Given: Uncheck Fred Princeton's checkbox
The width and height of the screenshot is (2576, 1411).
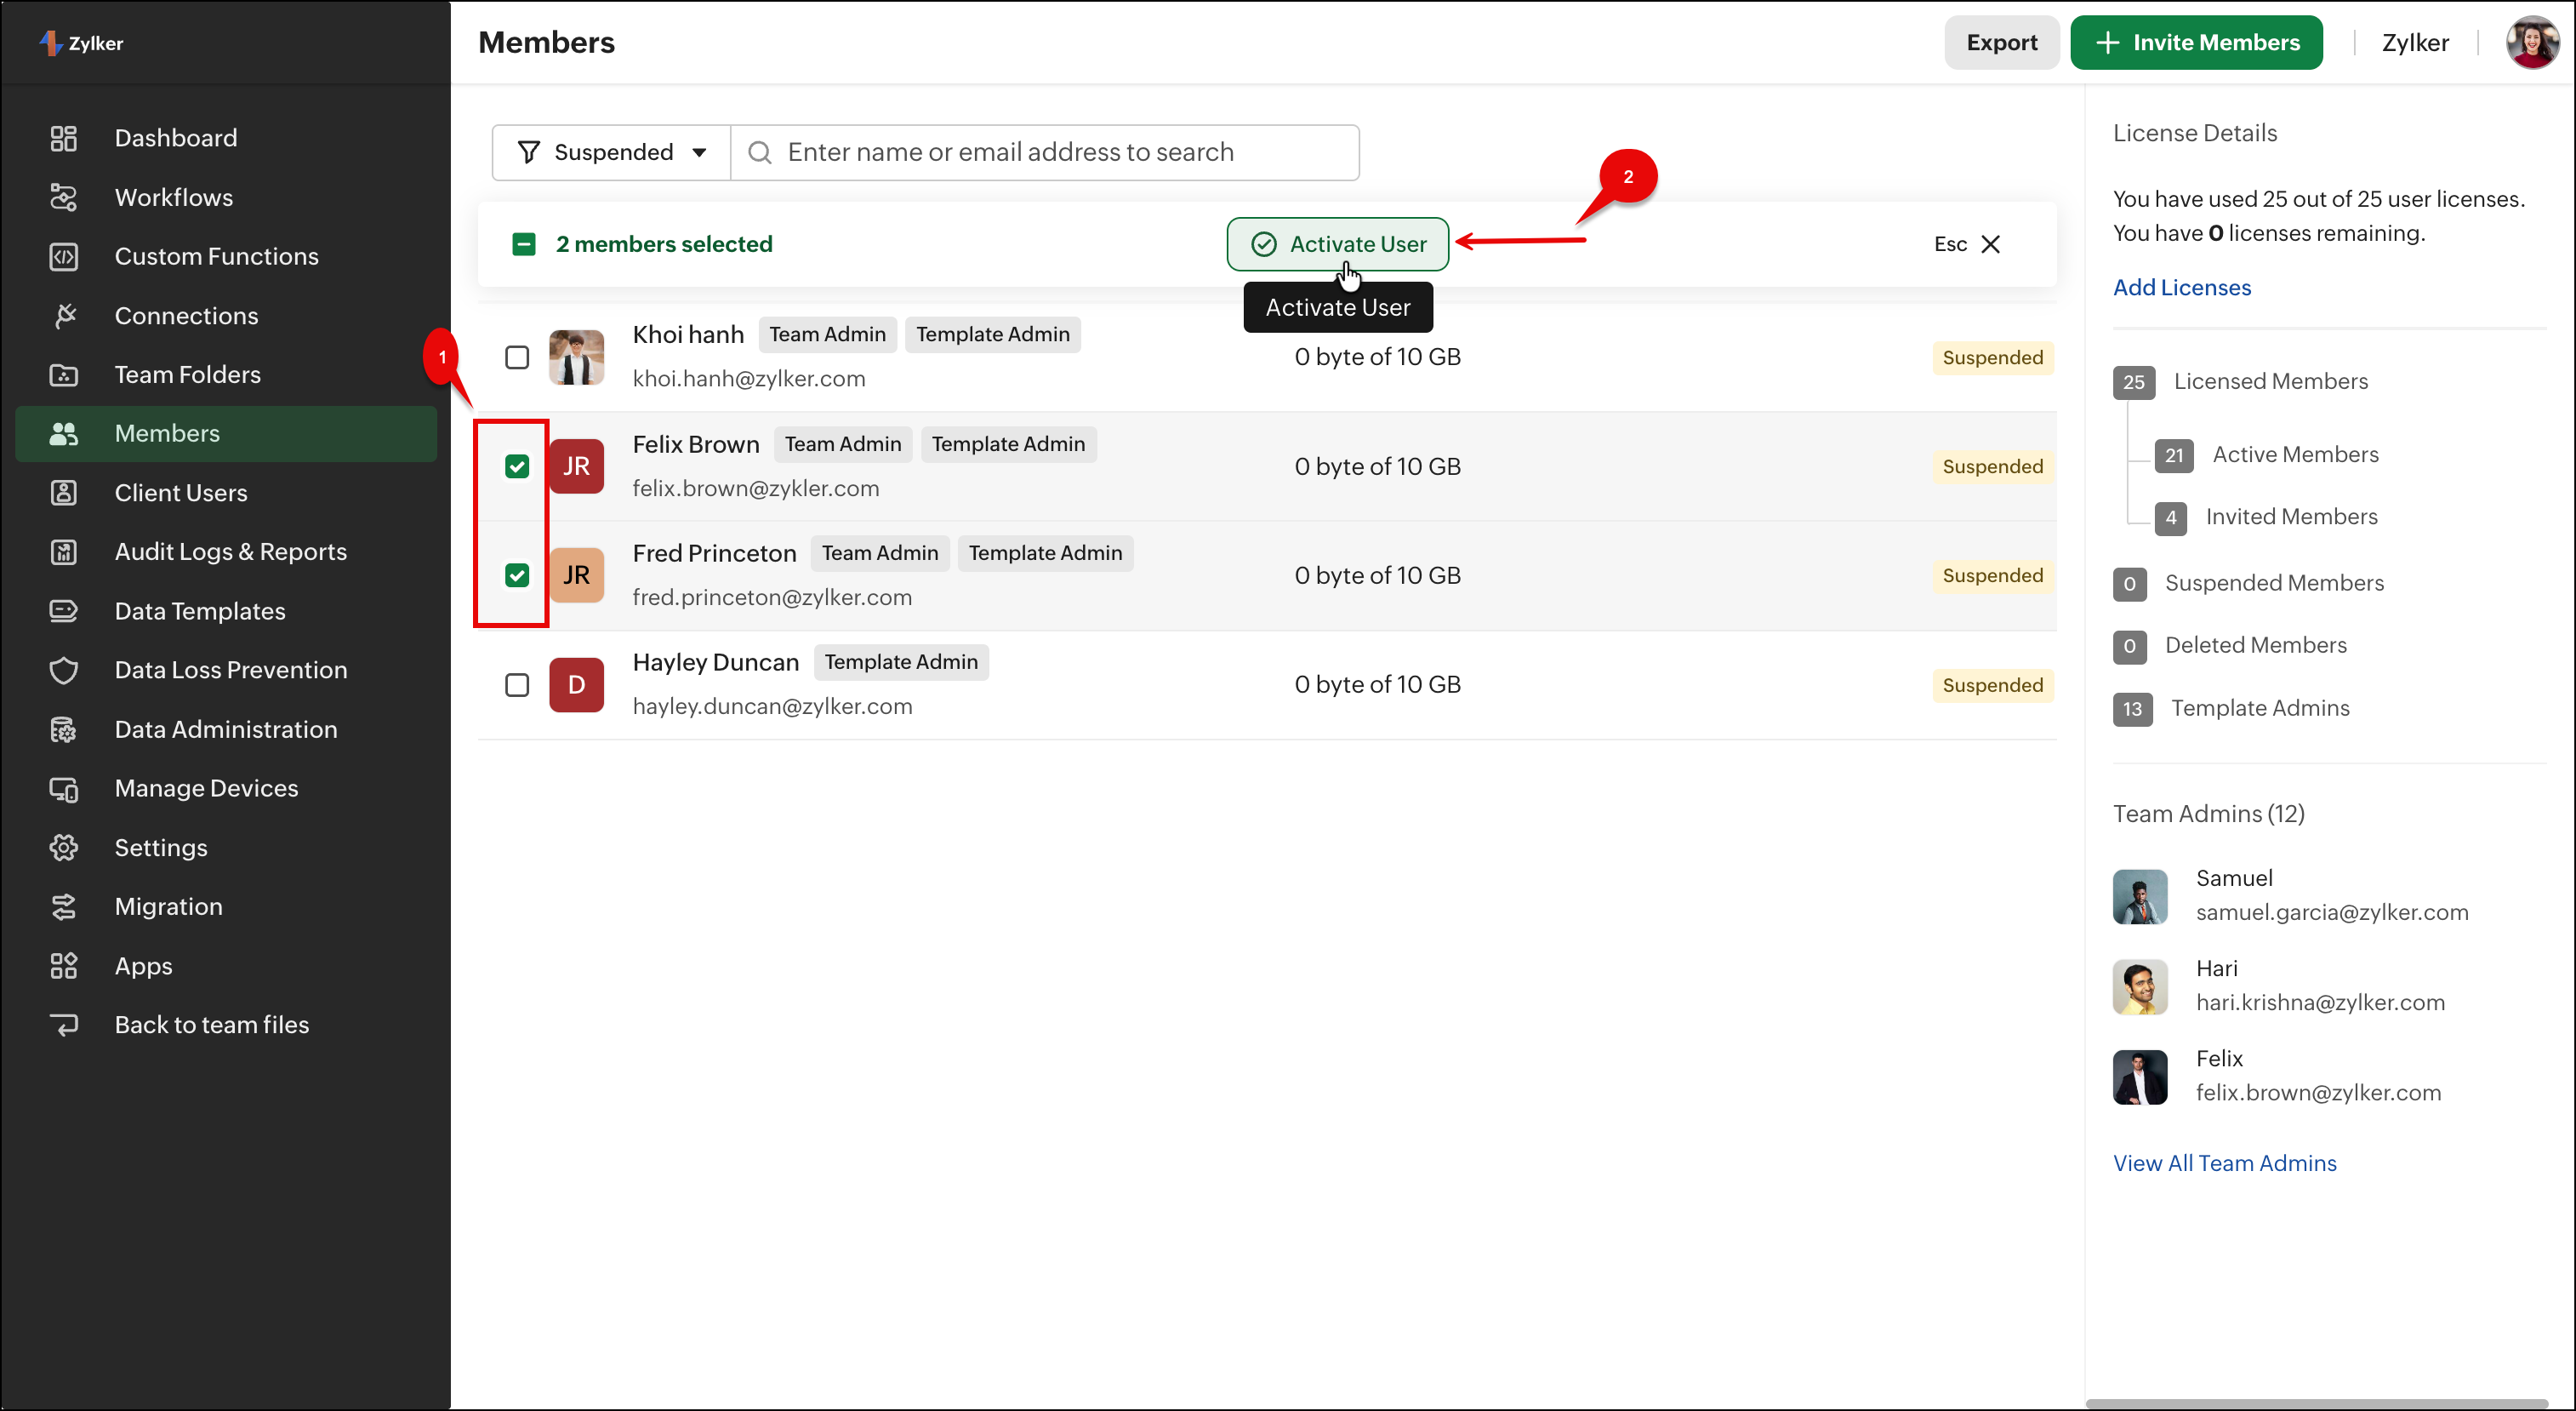Looking at the screenshot, I should coord(517,575).
